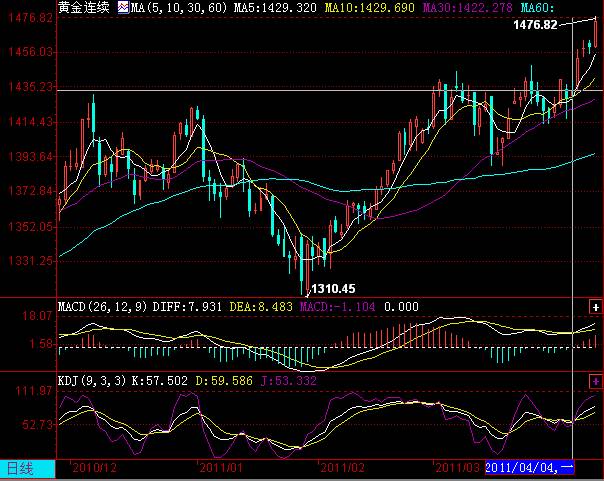Image resolution: width=604 pixels, height=481 pixels.
Task: Select the 日线 daily period tab
Action: (27, 469)
